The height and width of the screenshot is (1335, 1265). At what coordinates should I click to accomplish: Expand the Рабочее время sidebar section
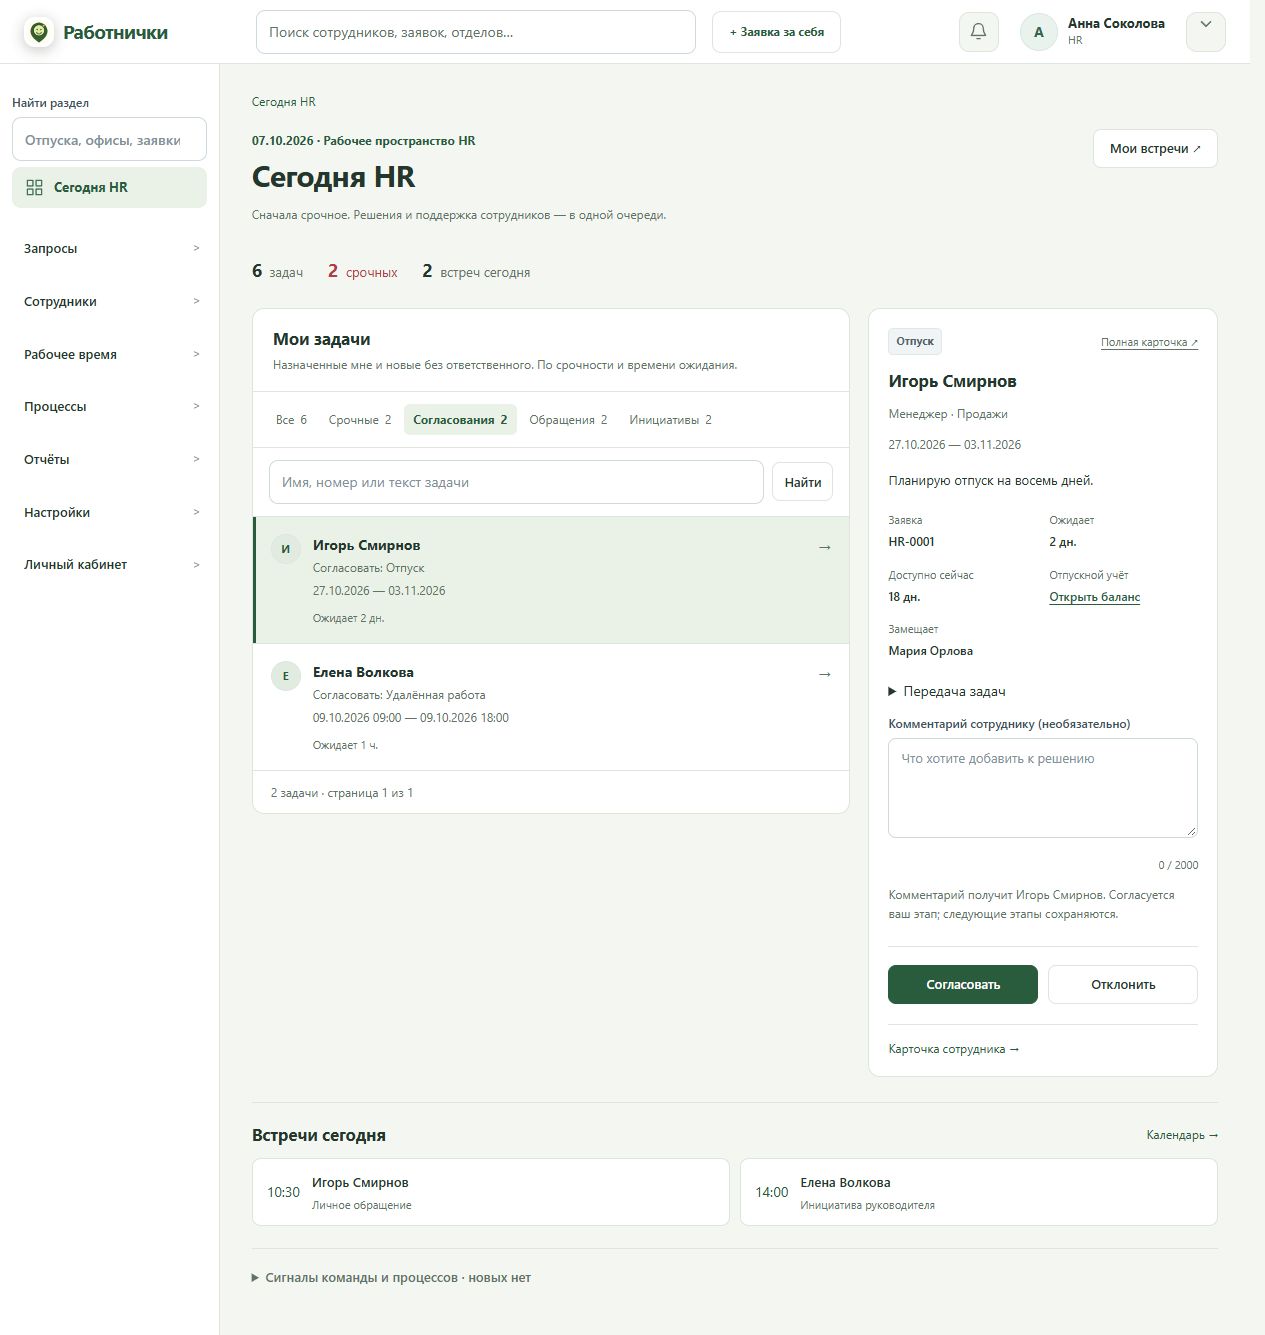point(109,354)
